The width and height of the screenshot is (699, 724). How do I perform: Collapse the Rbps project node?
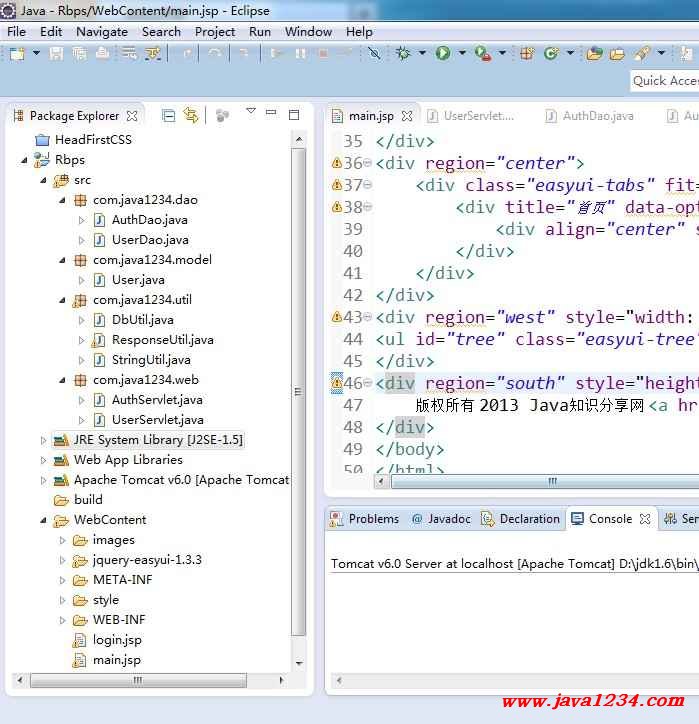(x=24, y=160)
